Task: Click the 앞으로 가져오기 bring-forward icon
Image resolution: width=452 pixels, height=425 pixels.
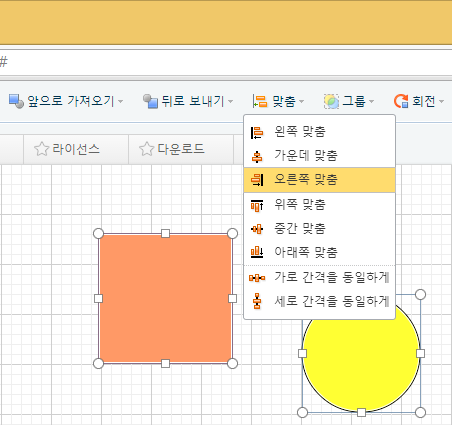Action: tap(16, 101)
